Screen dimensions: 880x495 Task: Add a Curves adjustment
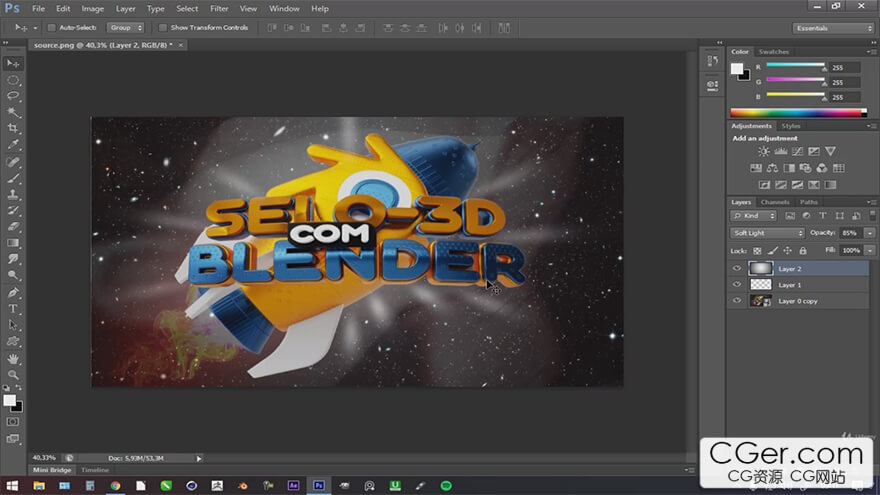(x=797, y=152)
